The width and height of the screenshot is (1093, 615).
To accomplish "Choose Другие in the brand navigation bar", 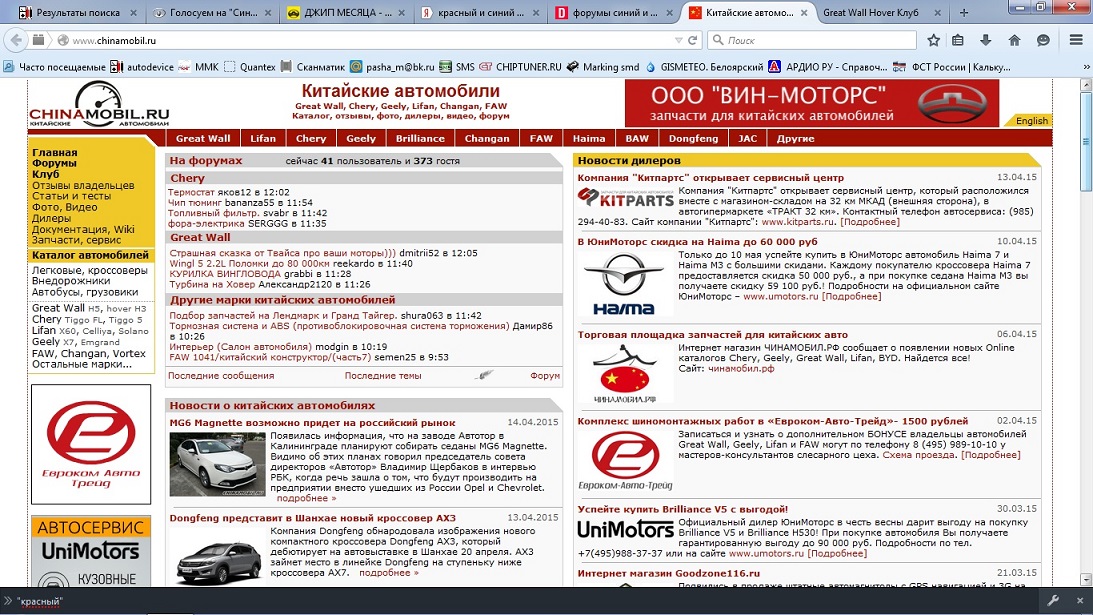I will pyautogui.click(x=795, y=138).
